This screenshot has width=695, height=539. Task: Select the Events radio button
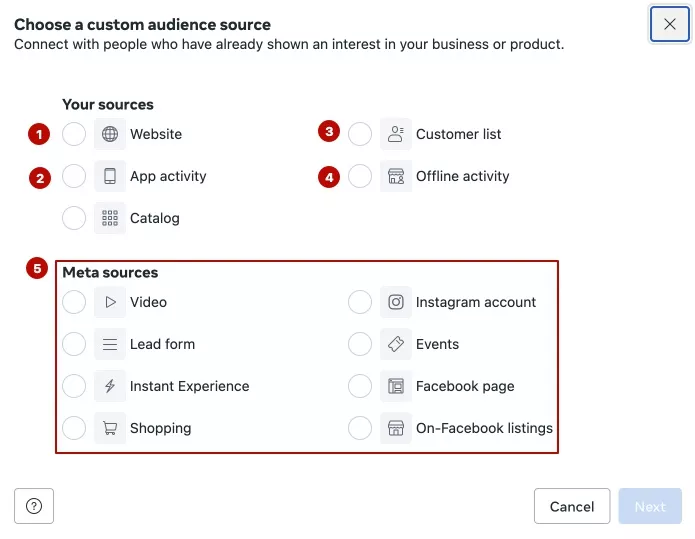pyautogui.click(x=360, y=344)
